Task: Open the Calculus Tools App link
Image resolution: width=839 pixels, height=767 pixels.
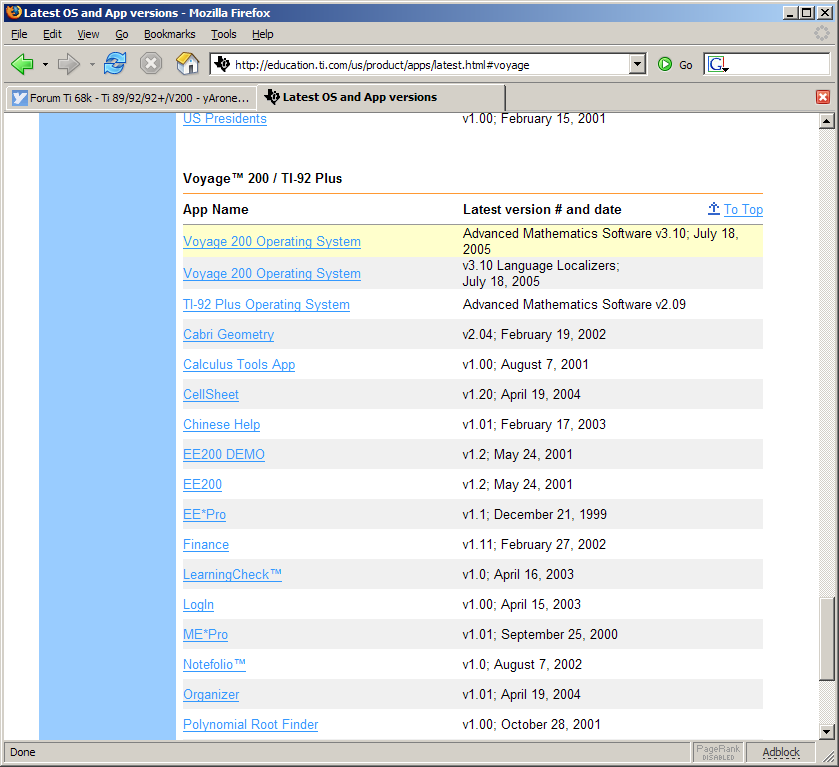Action: coord(239,364)
